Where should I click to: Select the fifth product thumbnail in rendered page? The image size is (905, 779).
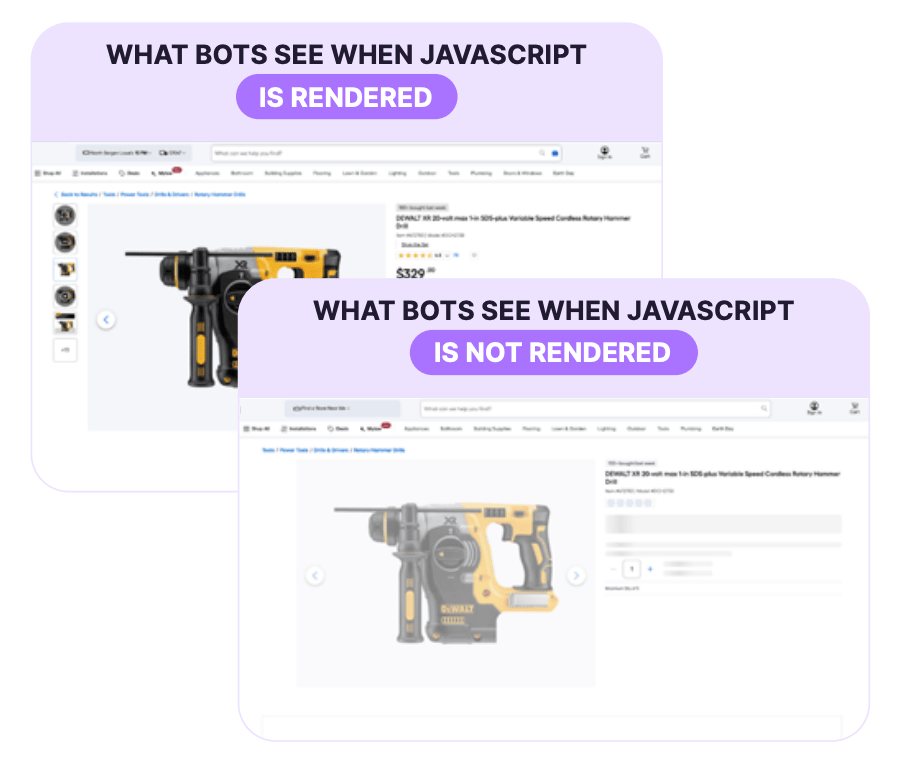[65, 323]
